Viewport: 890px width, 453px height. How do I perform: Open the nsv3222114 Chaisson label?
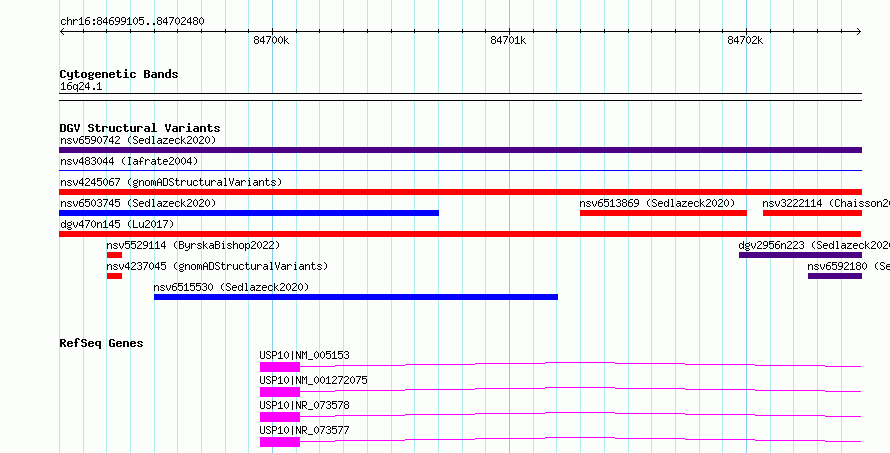[826, 203]
